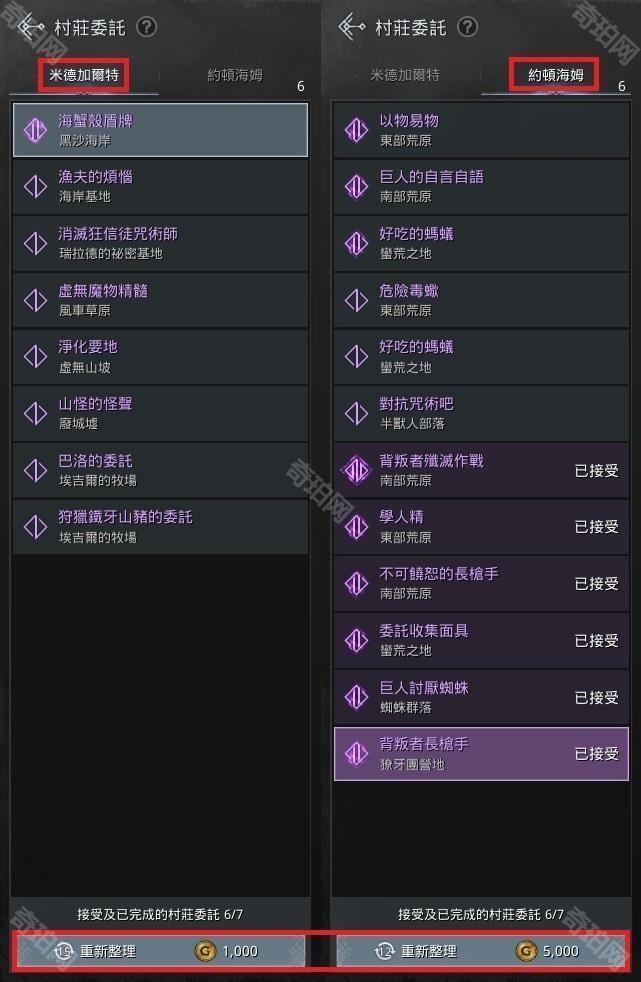Screen dimensions: 641x982
Task: Choose the 以物易物 quest in 東部荒原
Action: pos(481,130)
